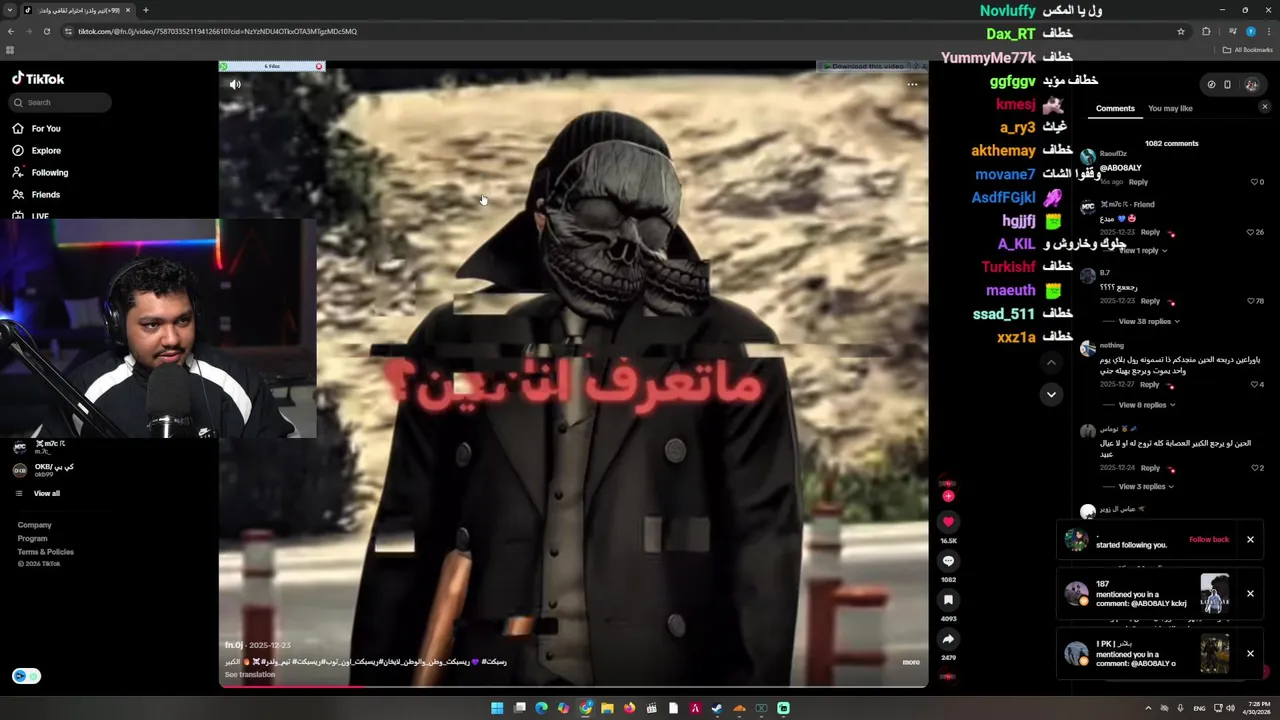Reply to nothing's comment
Viewport: 1280px width, 720px height.
[1150, 384]
